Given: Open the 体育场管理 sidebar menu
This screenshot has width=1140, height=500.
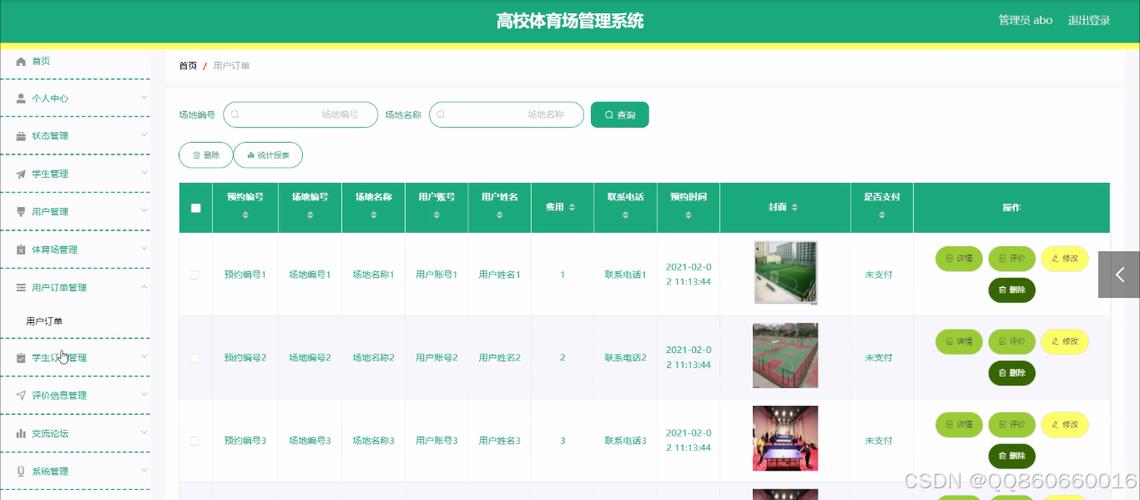Looking at the screenshot, I should click(75, 250).
